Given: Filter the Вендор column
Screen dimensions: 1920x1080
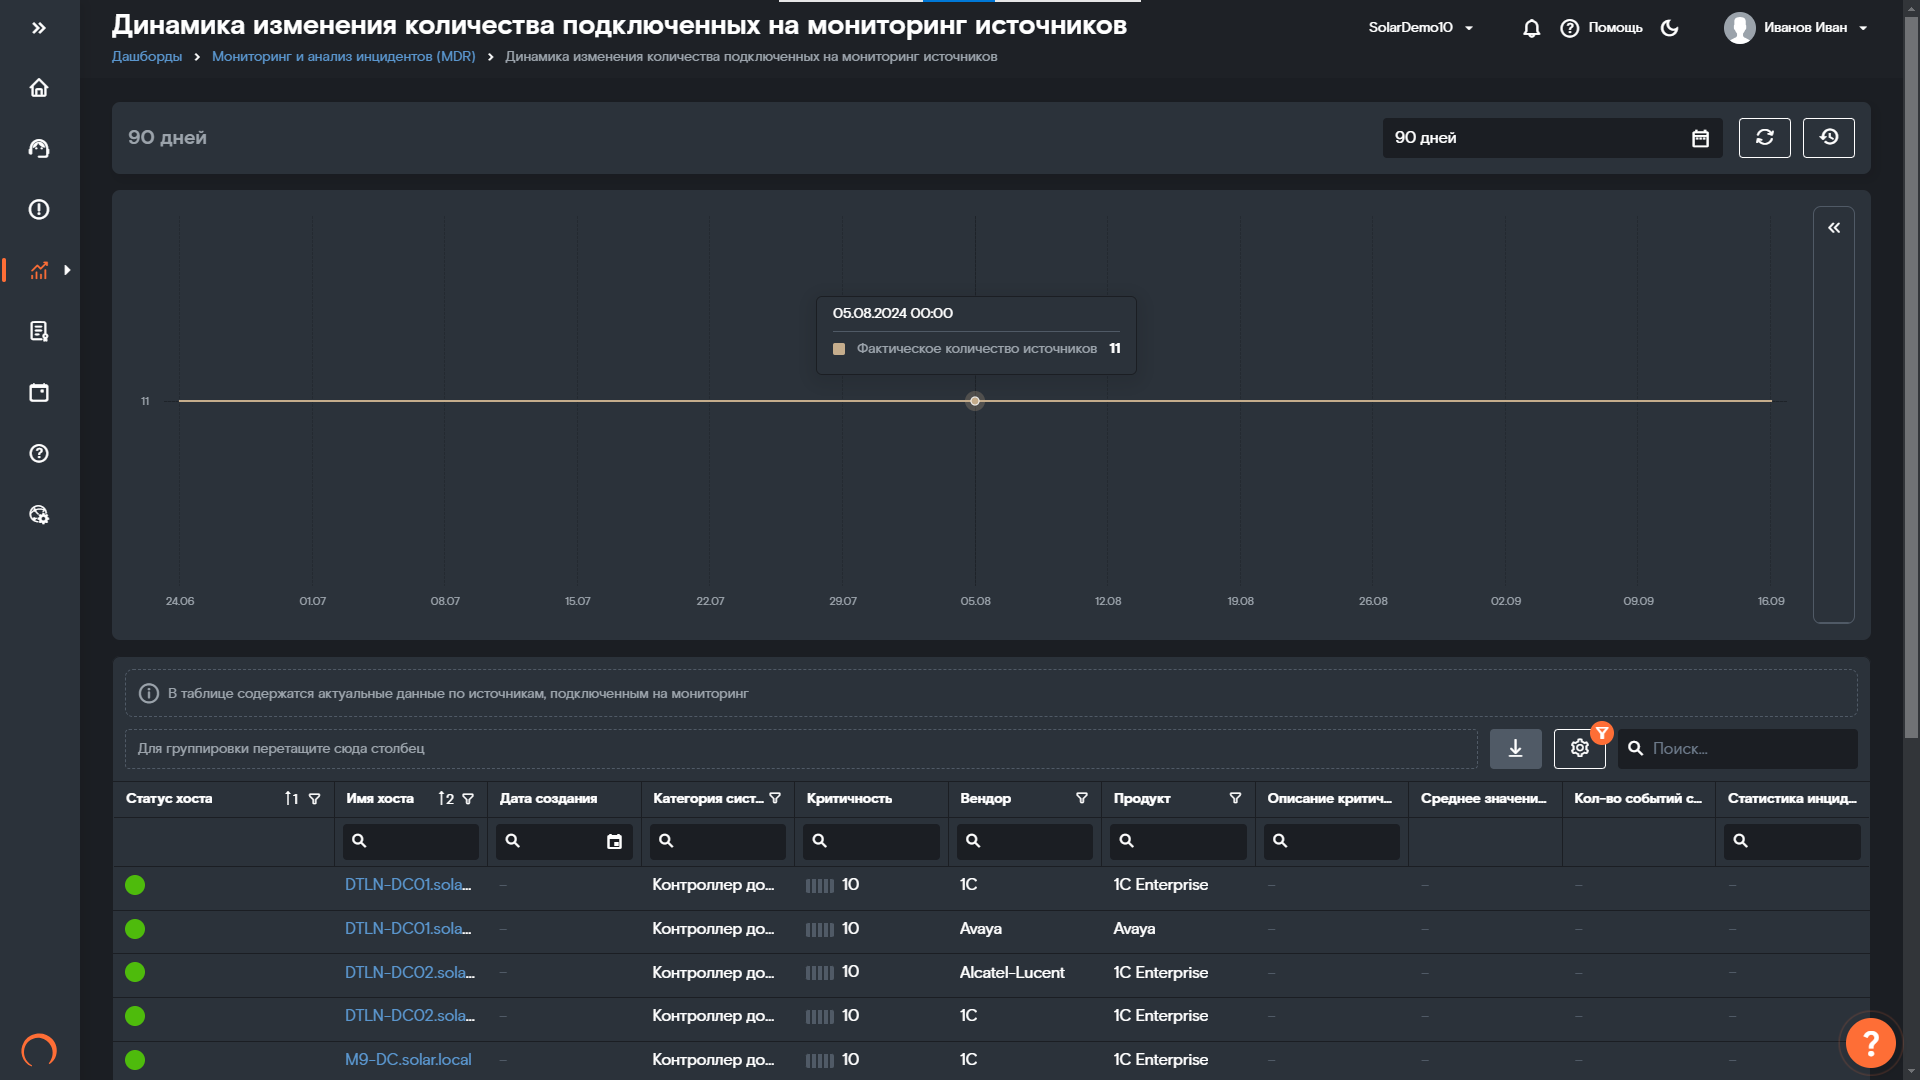Looking at the screenshot, I should pos(1081,798).
